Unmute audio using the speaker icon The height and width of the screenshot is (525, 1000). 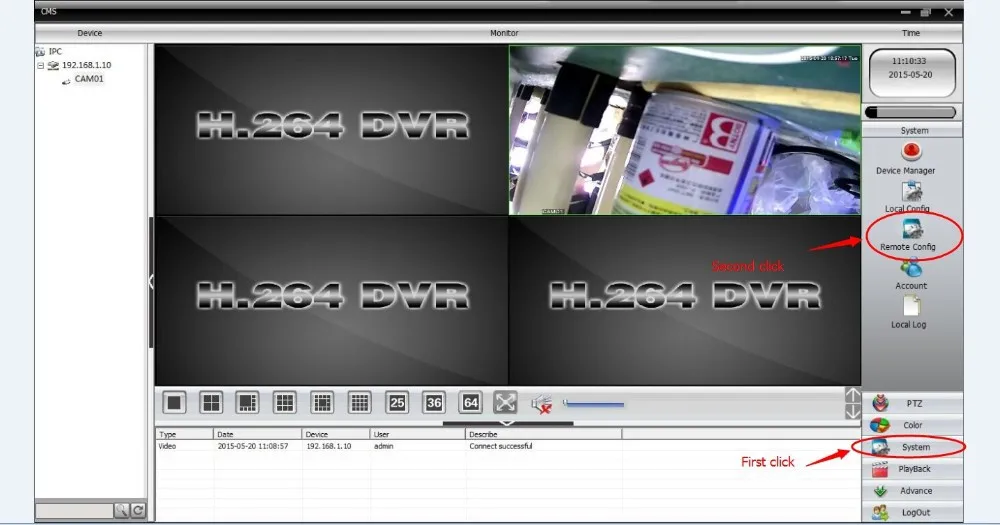tap(541, 403)
